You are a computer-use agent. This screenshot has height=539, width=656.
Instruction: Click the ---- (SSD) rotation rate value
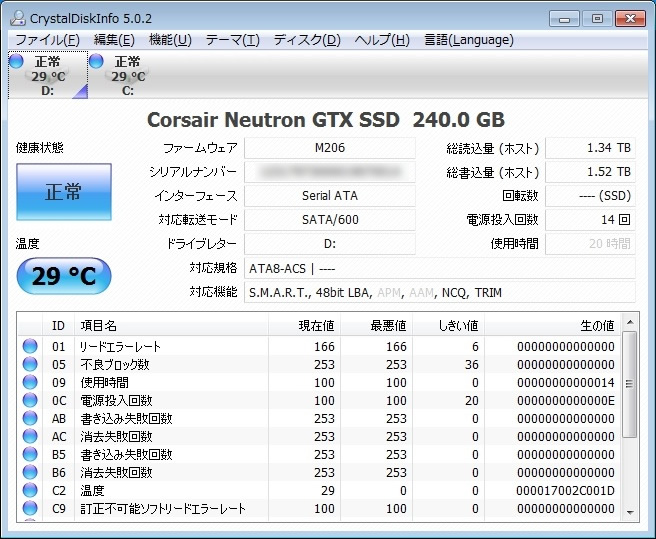(x=590, y=195)
